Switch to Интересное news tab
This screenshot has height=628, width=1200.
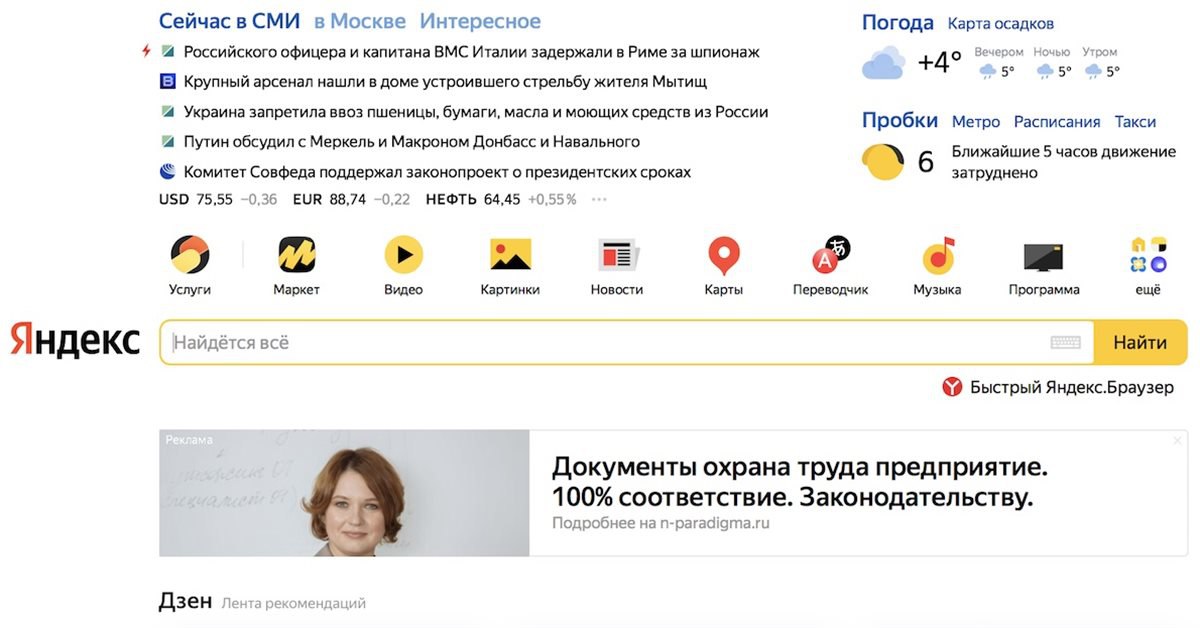click(480, 21)
